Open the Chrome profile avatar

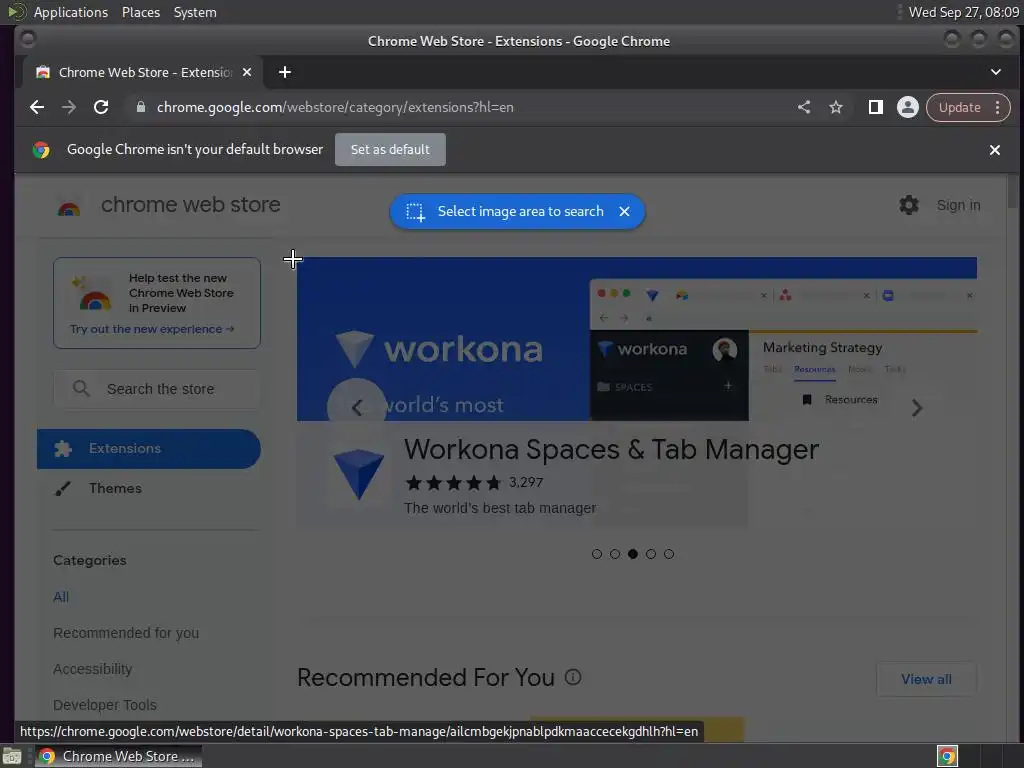pyautogui.click(x=907, y=107)
